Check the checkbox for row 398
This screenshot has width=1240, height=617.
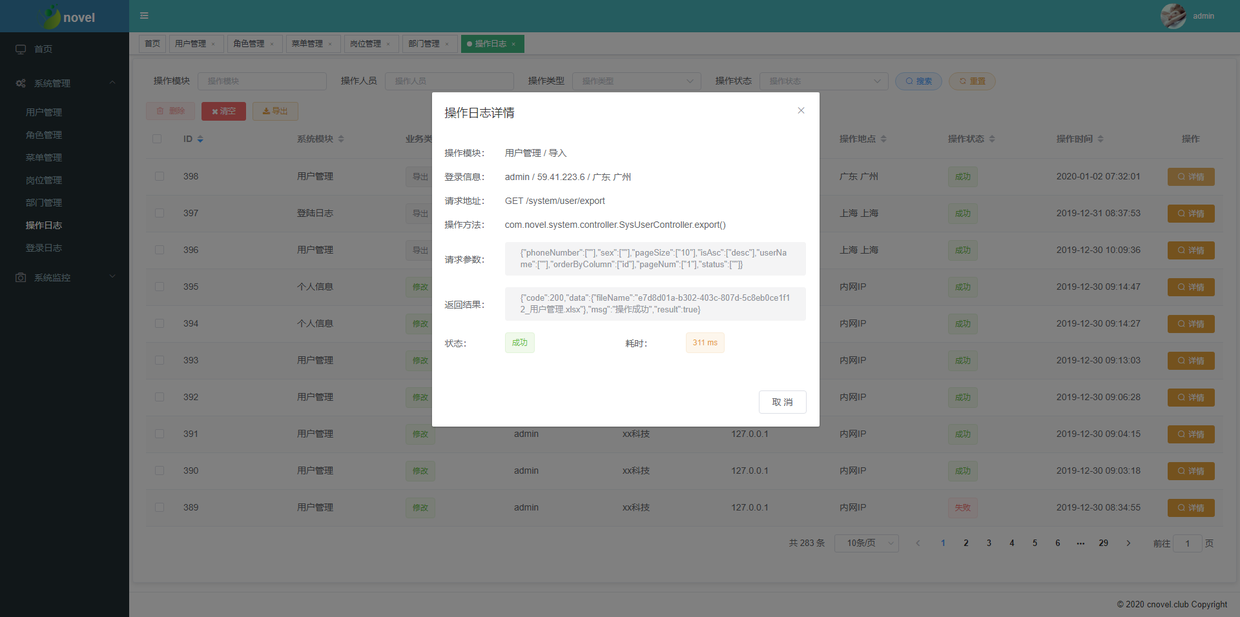click(159, 176)
